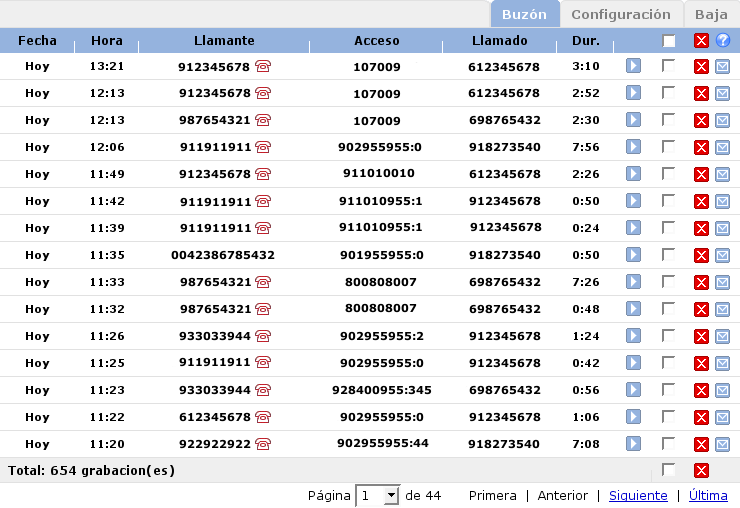Screen dimensions: 740x508
Task: Play the 12:06 recording lasting 7:56
Action: (x=633, y=147)
